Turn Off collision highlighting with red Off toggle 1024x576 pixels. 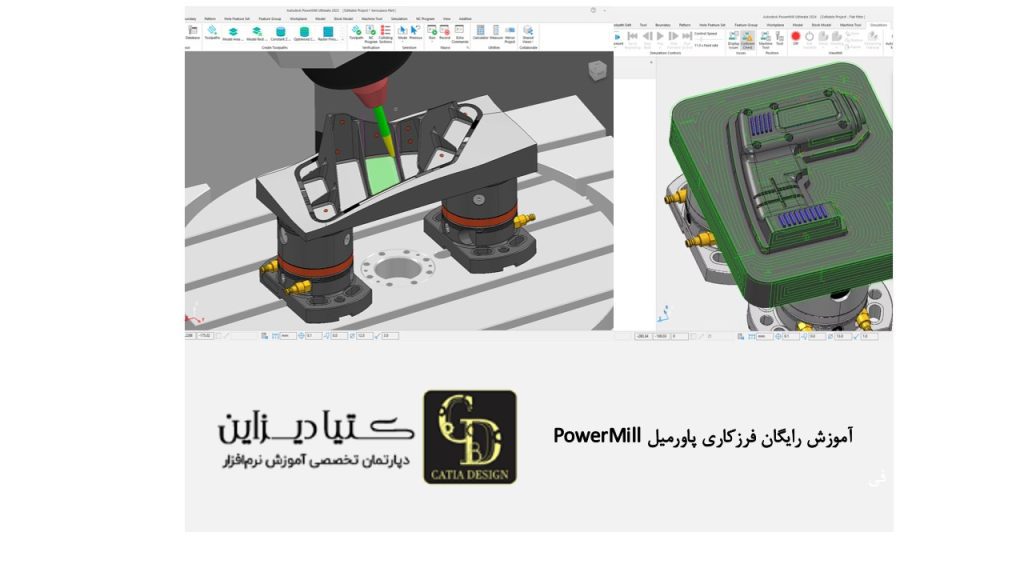pos(796,38)
